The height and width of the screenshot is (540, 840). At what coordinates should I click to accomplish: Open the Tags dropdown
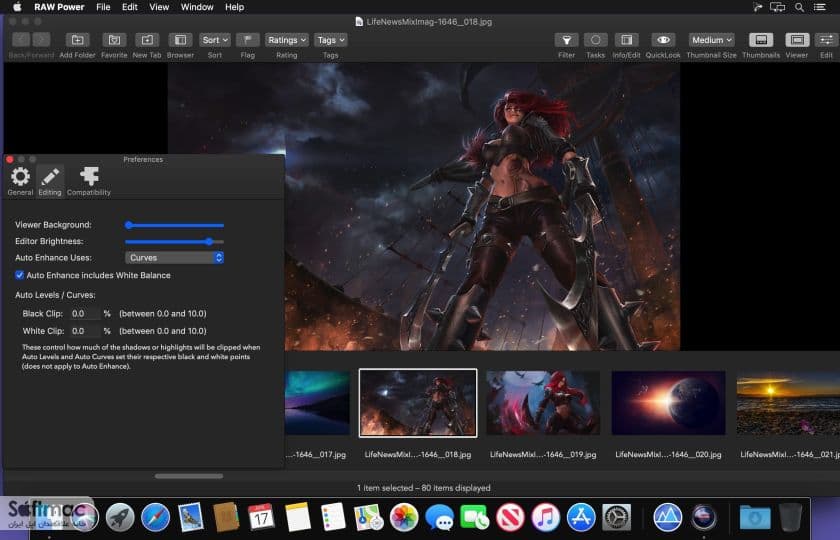point(331,40)
